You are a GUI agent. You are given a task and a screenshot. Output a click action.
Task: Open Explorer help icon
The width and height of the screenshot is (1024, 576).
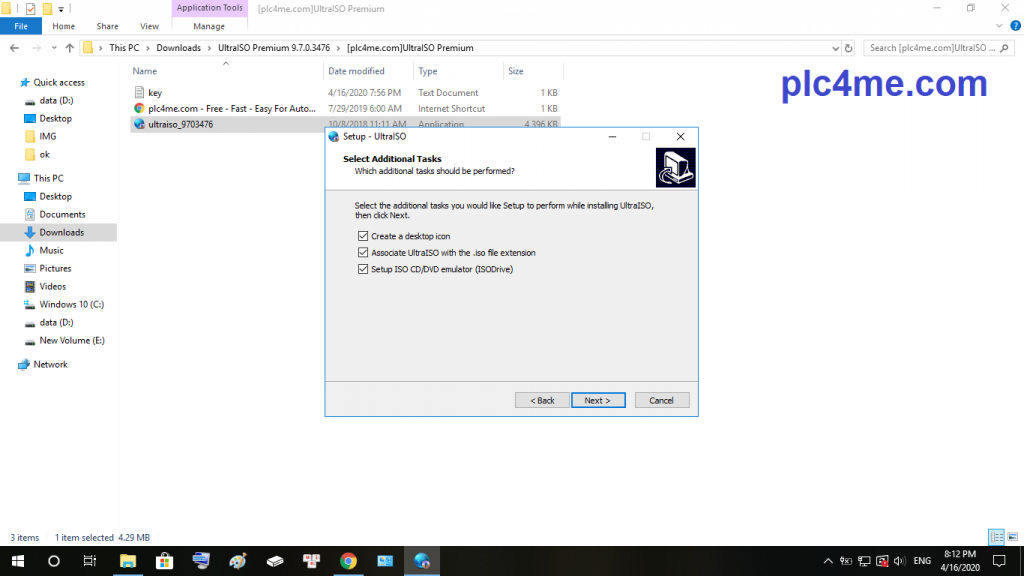tap(1016, 26)
